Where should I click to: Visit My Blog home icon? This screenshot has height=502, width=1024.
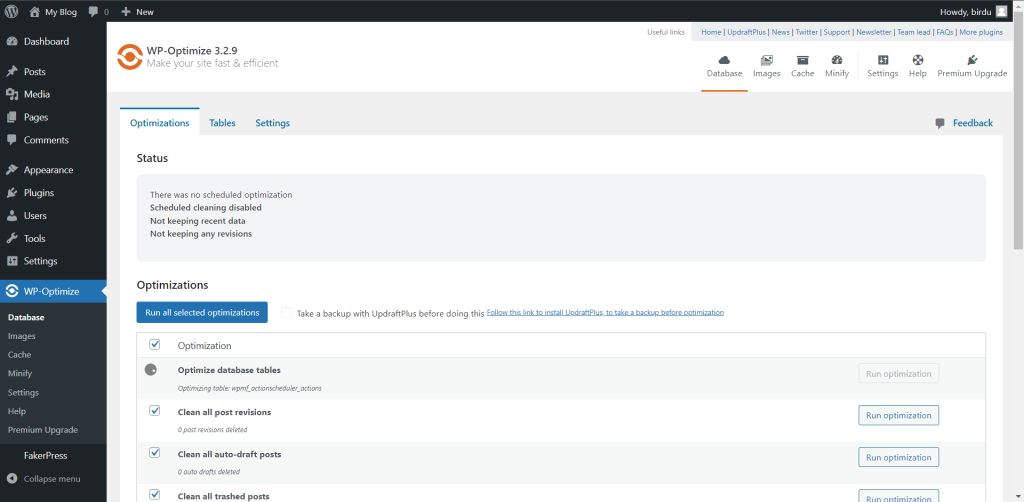pos(35,12)
